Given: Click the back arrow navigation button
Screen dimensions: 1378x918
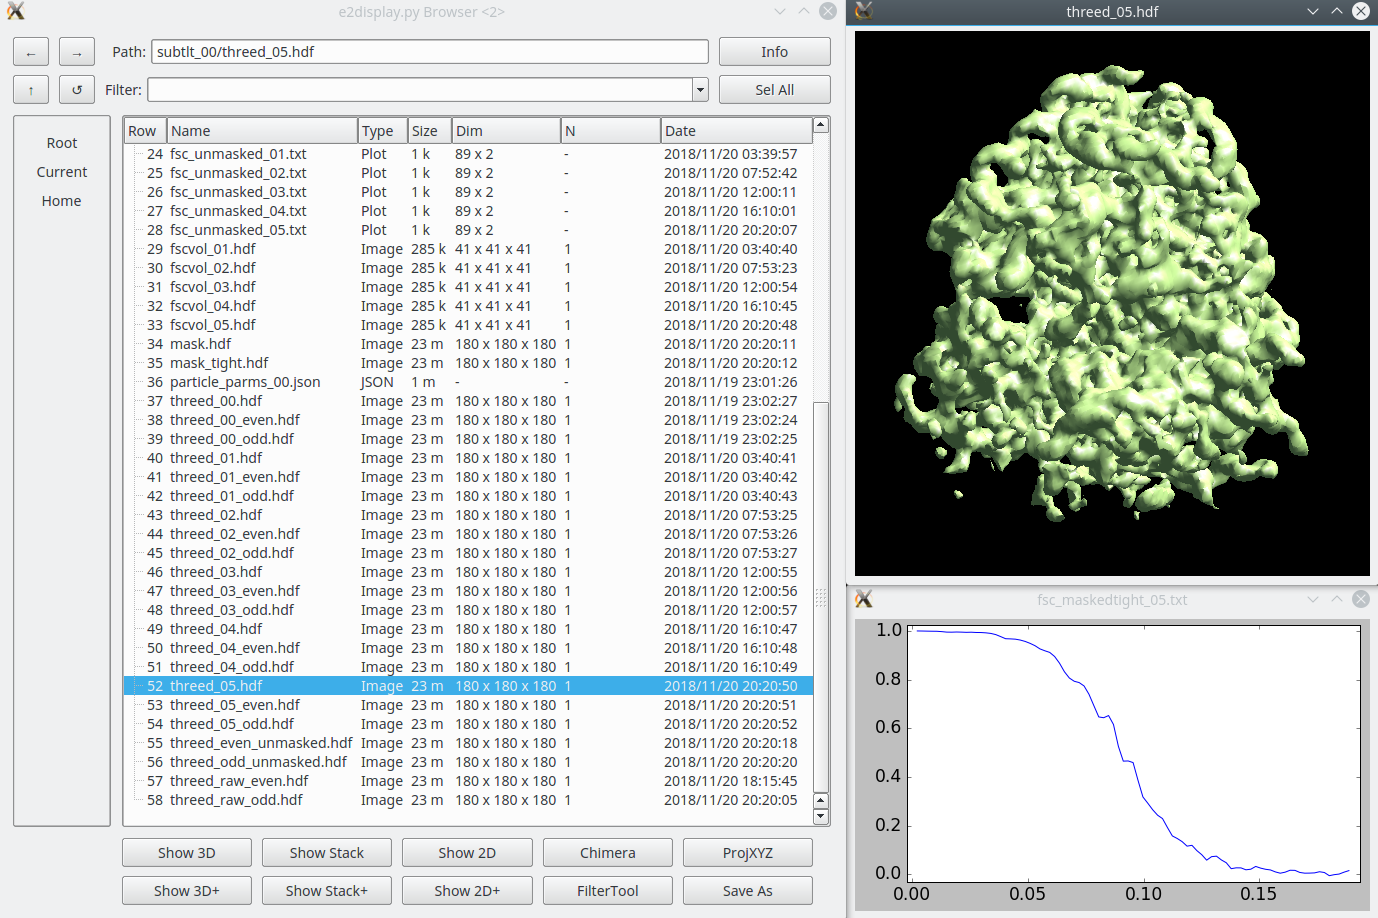Looking at the screenshot, I should 31,53.
